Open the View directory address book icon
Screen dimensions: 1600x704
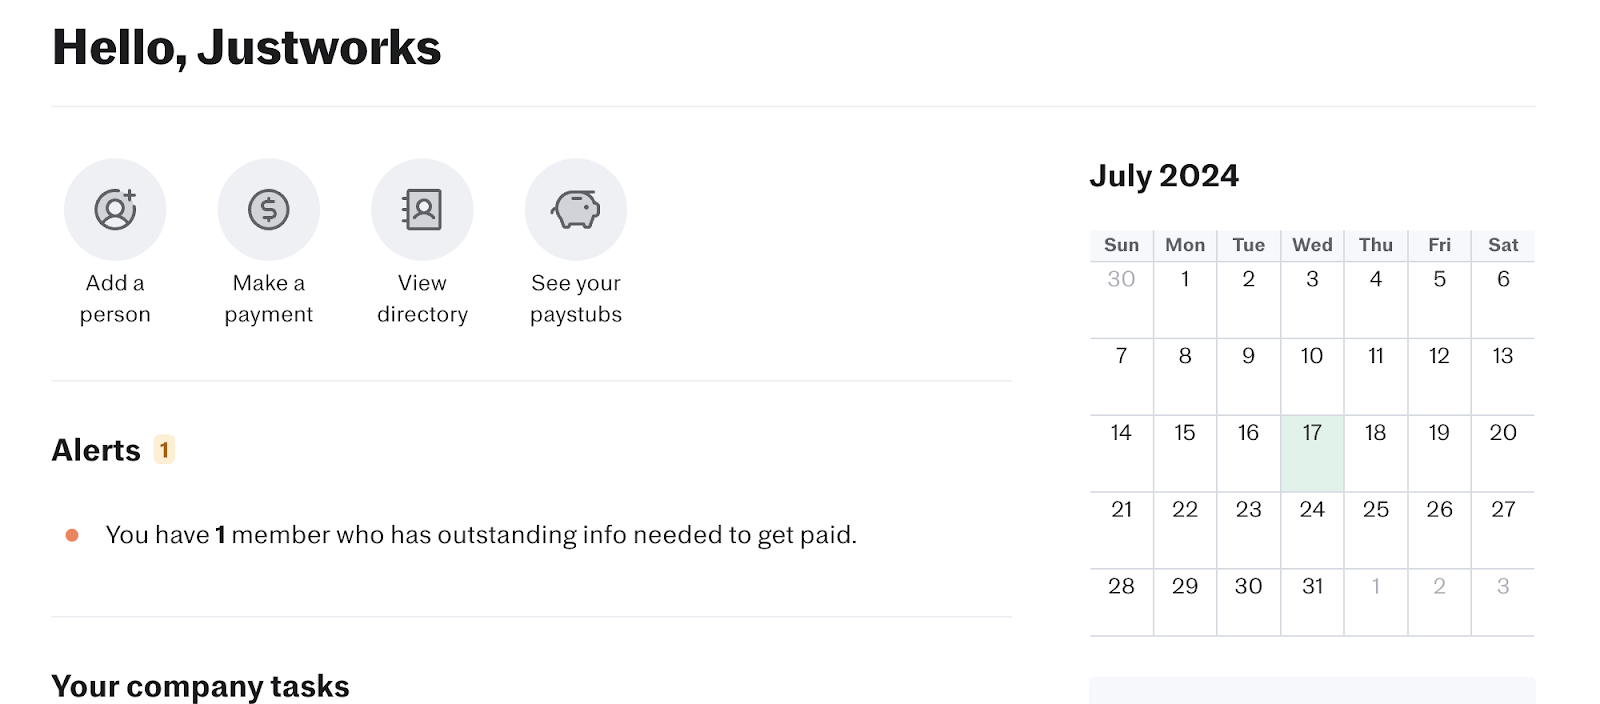click(x=422, y=210)
